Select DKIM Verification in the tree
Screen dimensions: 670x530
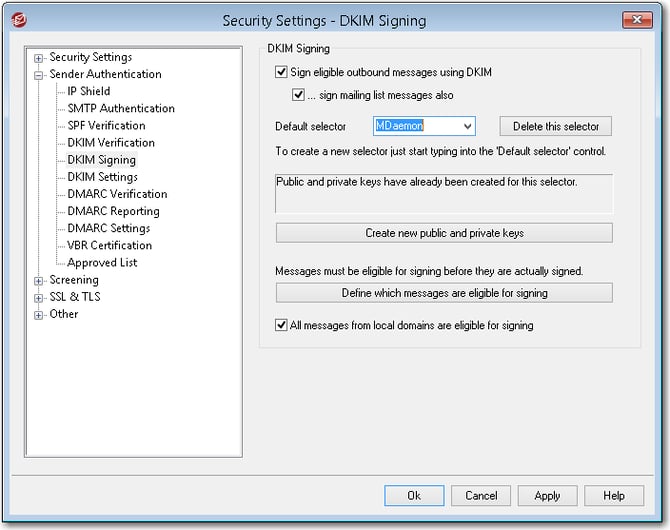(x=111, y=142)
